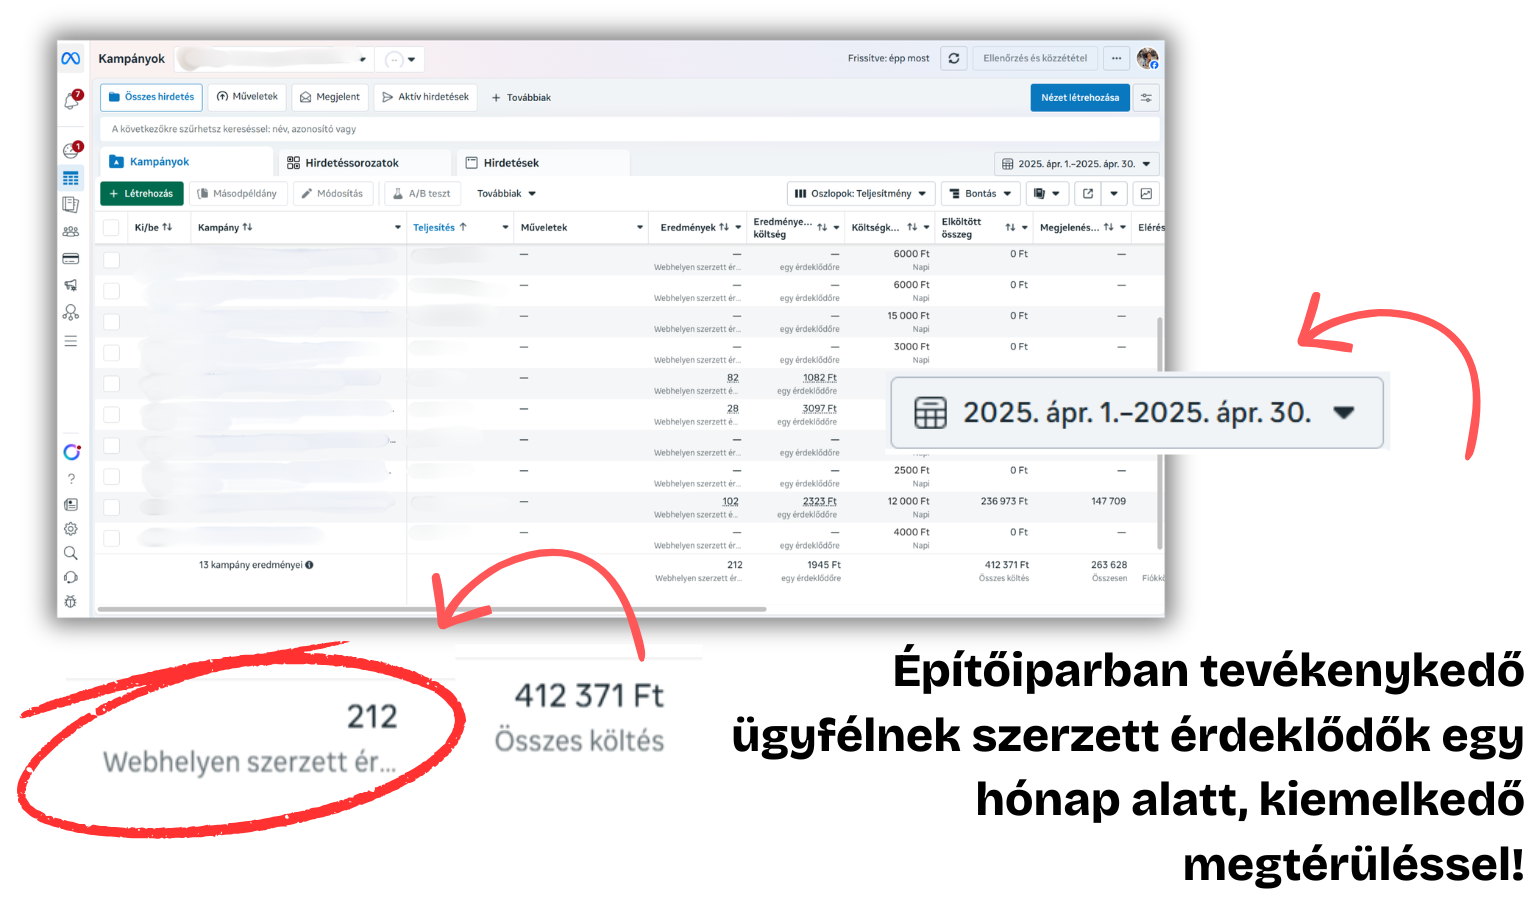Click the export/share icon in the table toolbar
The height and width of the screenshot is (910, 1536).
click(x=1088, y=193)
